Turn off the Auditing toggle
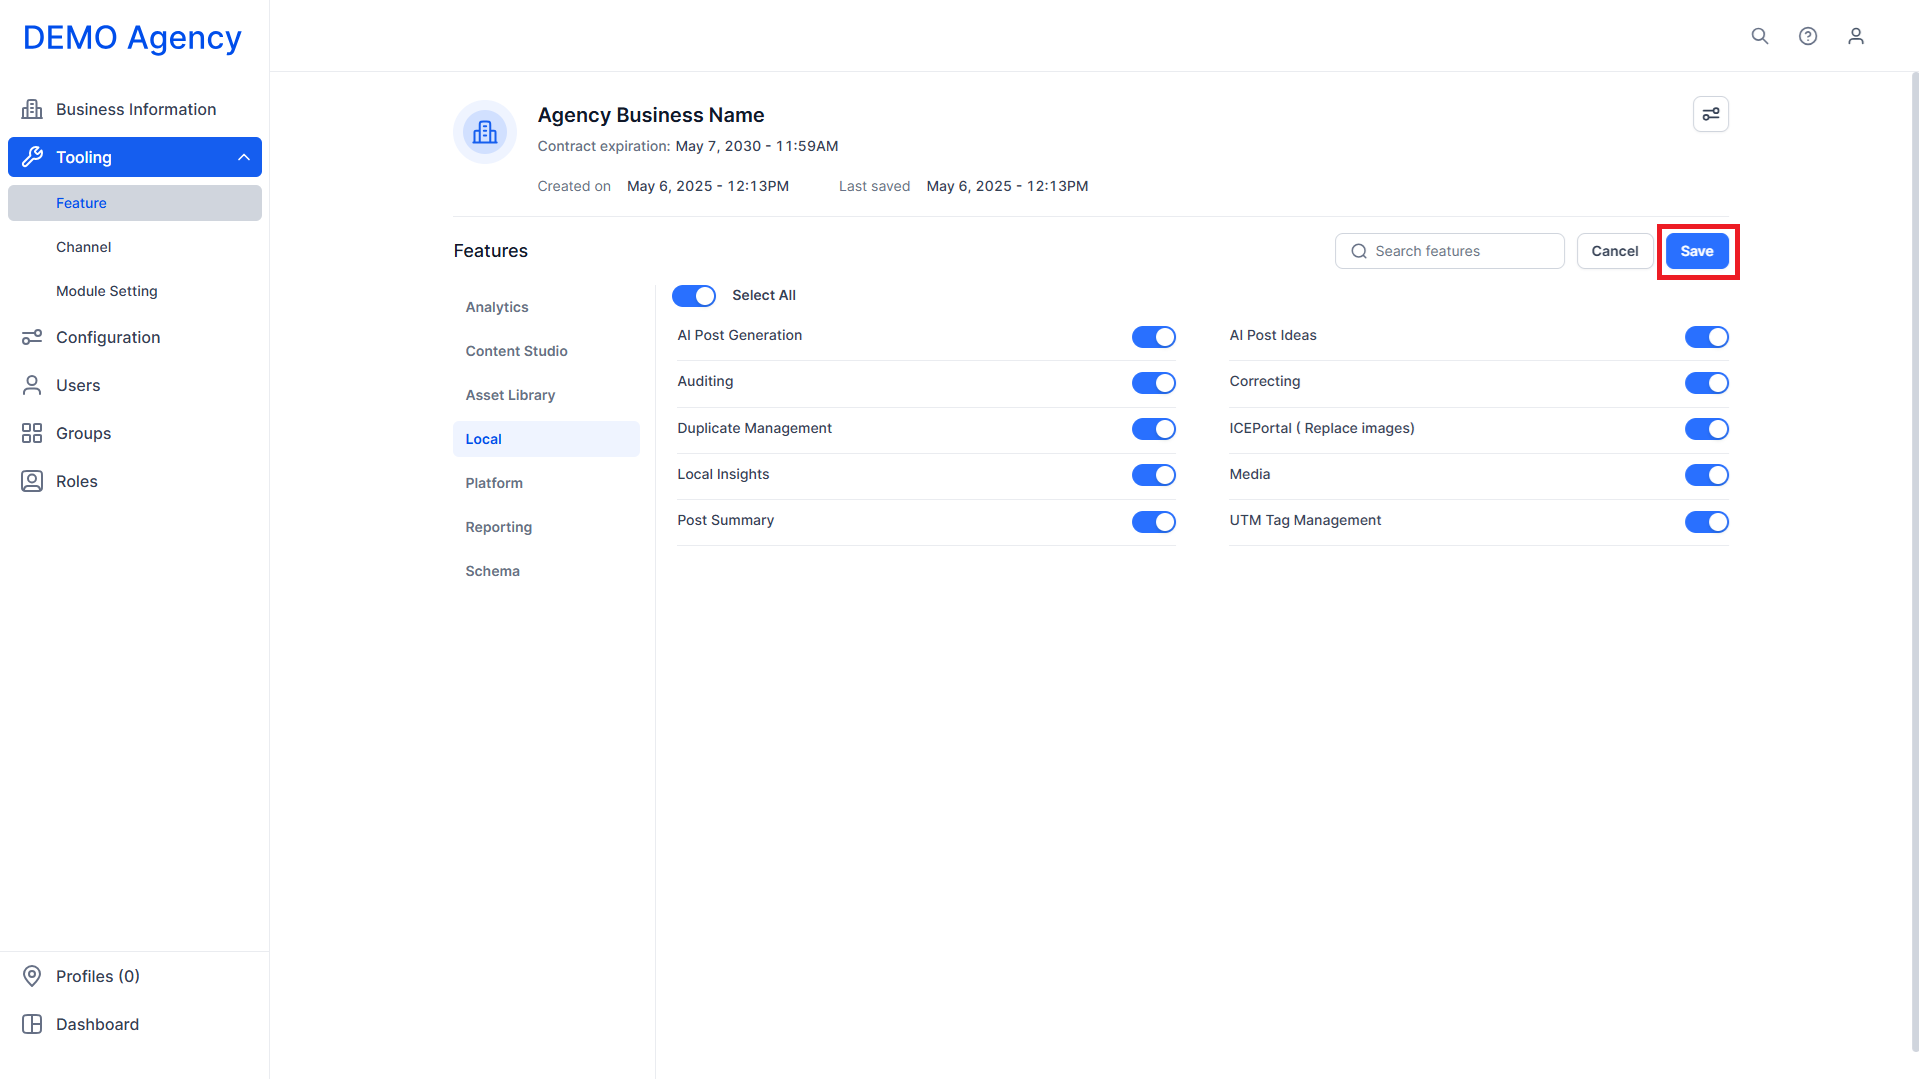The width and height of the screenshot is (1919, 1079). pyautogui.click(x=1153, y=383)
